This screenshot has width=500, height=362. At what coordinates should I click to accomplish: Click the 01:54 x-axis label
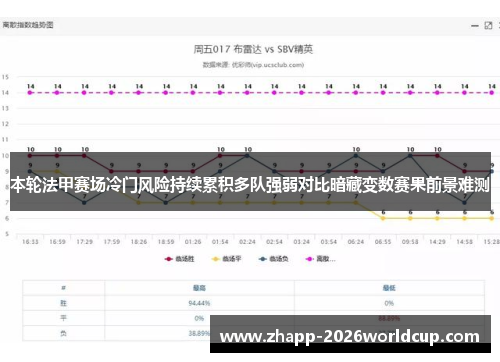[x=220, y=242]
